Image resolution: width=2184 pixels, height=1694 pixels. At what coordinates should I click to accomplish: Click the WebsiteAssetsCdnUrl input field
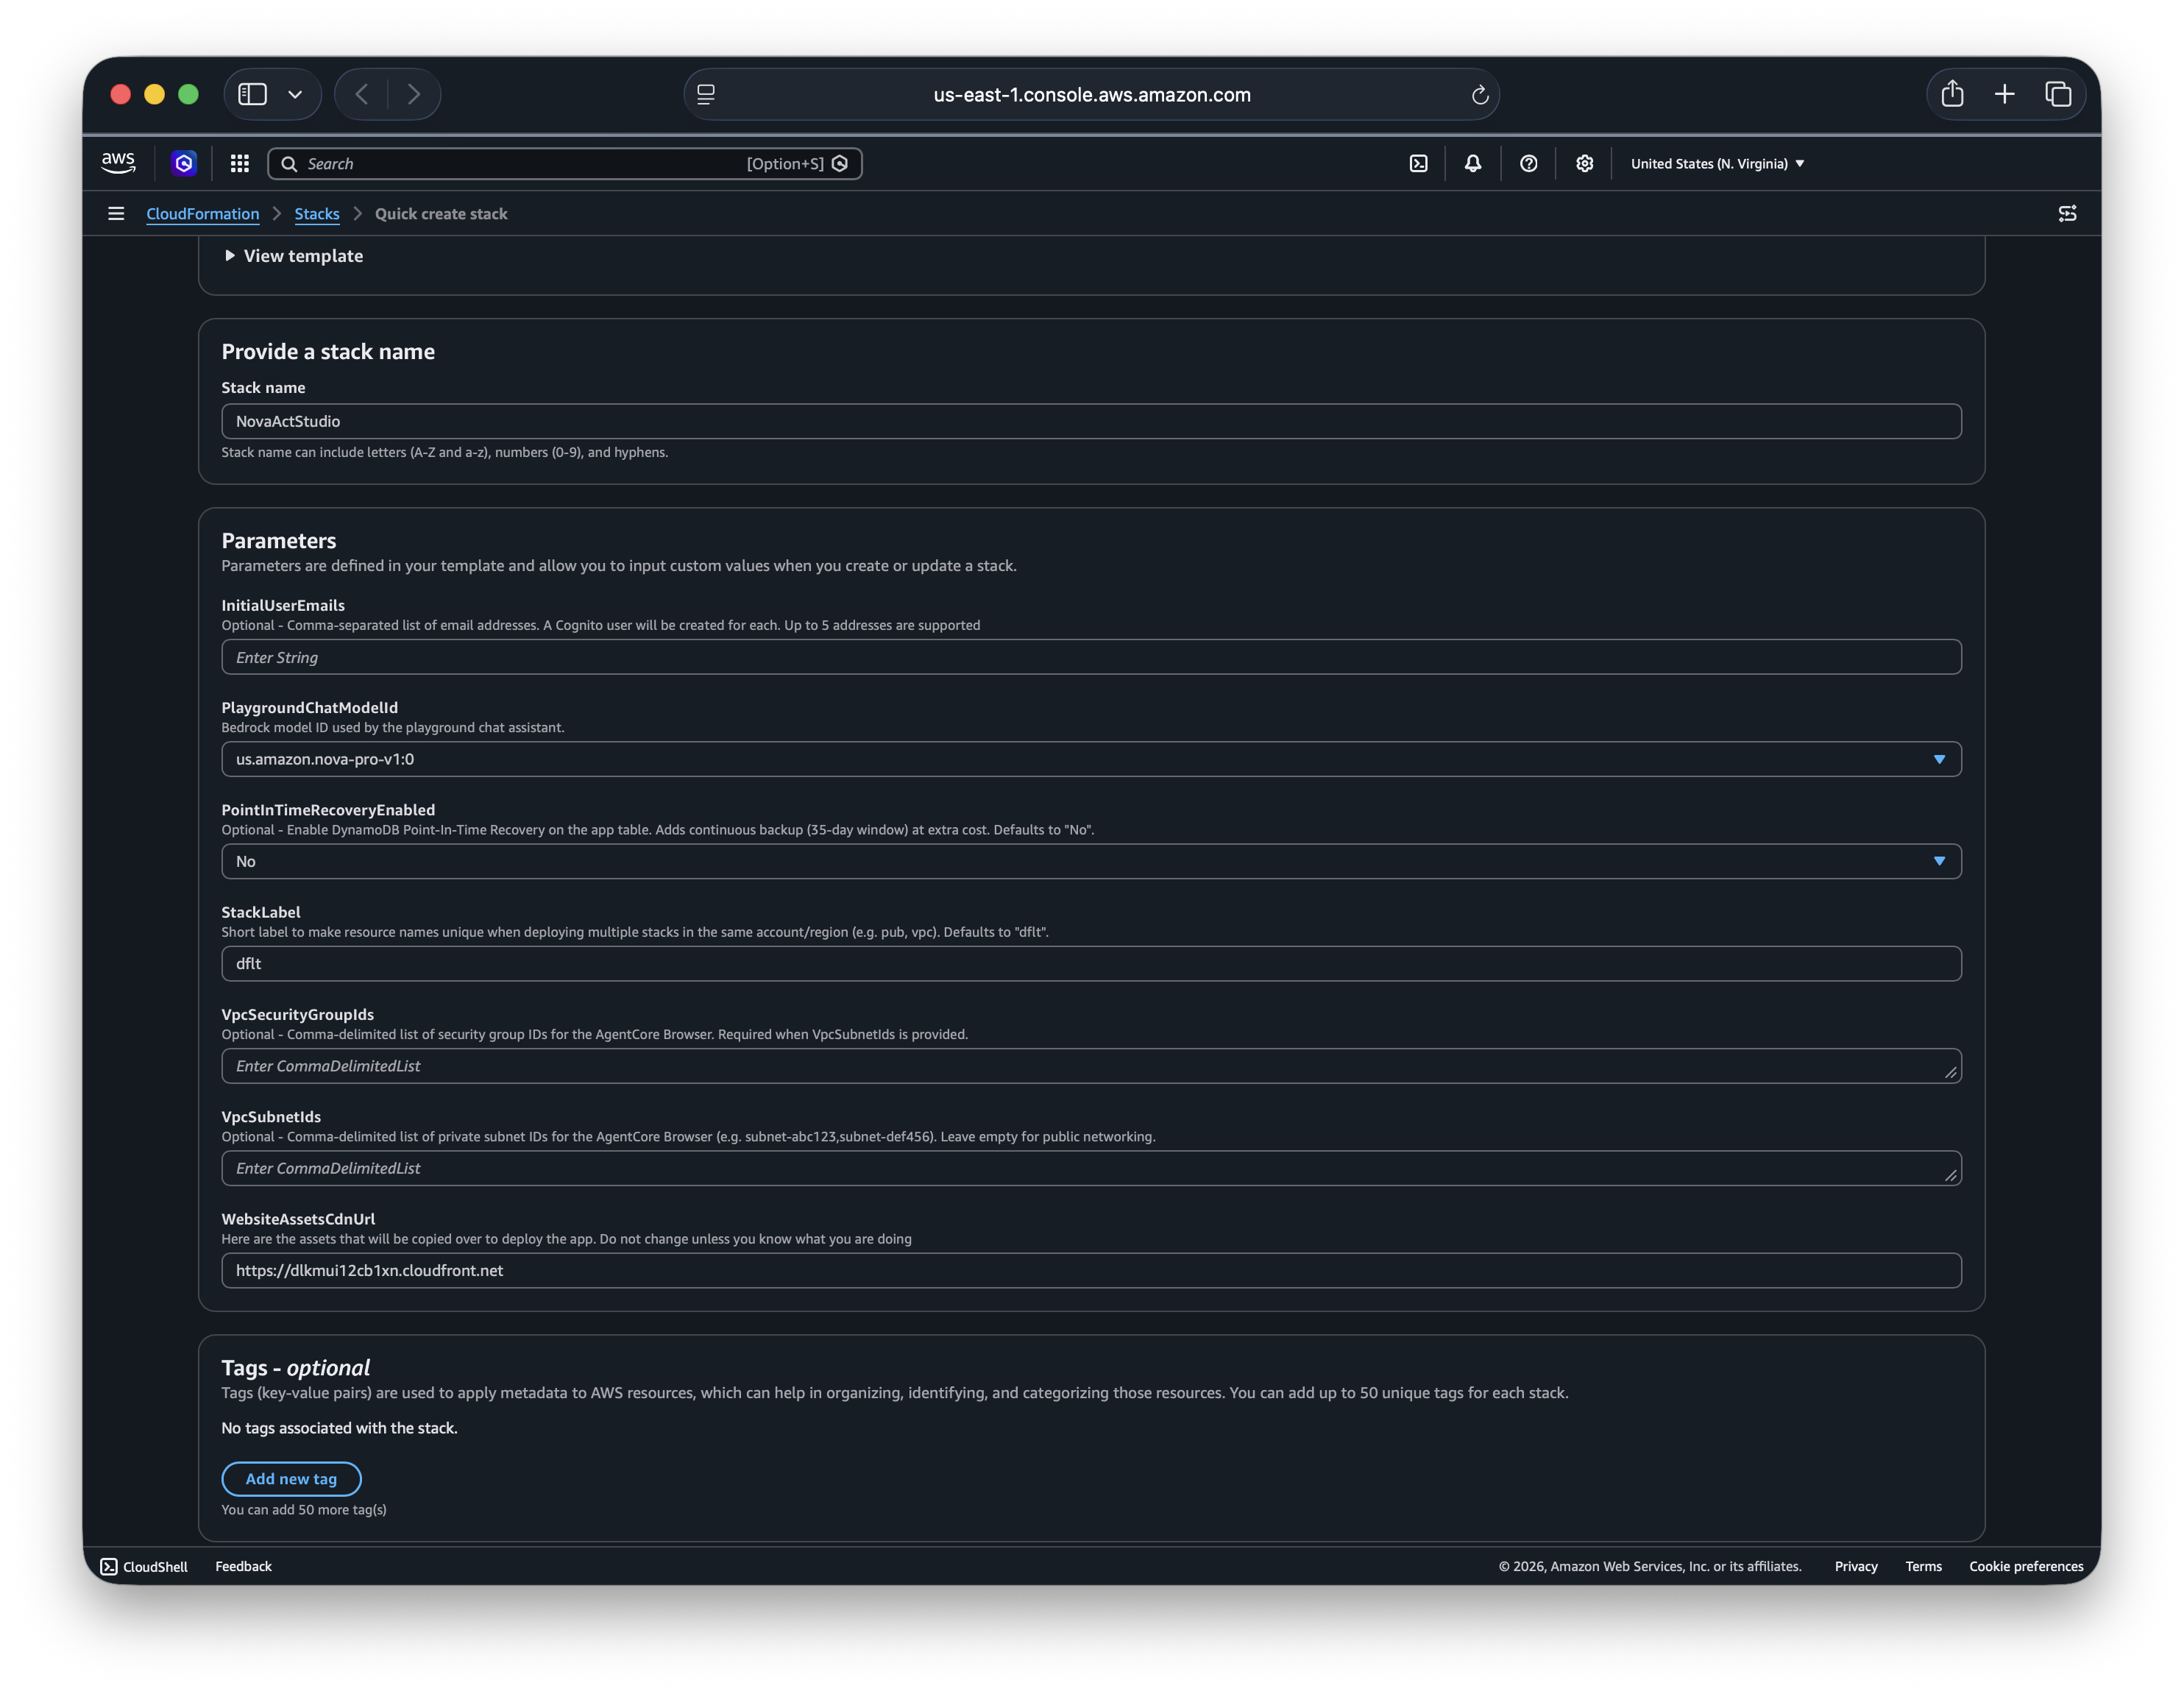click(x=1091, y=1270)
